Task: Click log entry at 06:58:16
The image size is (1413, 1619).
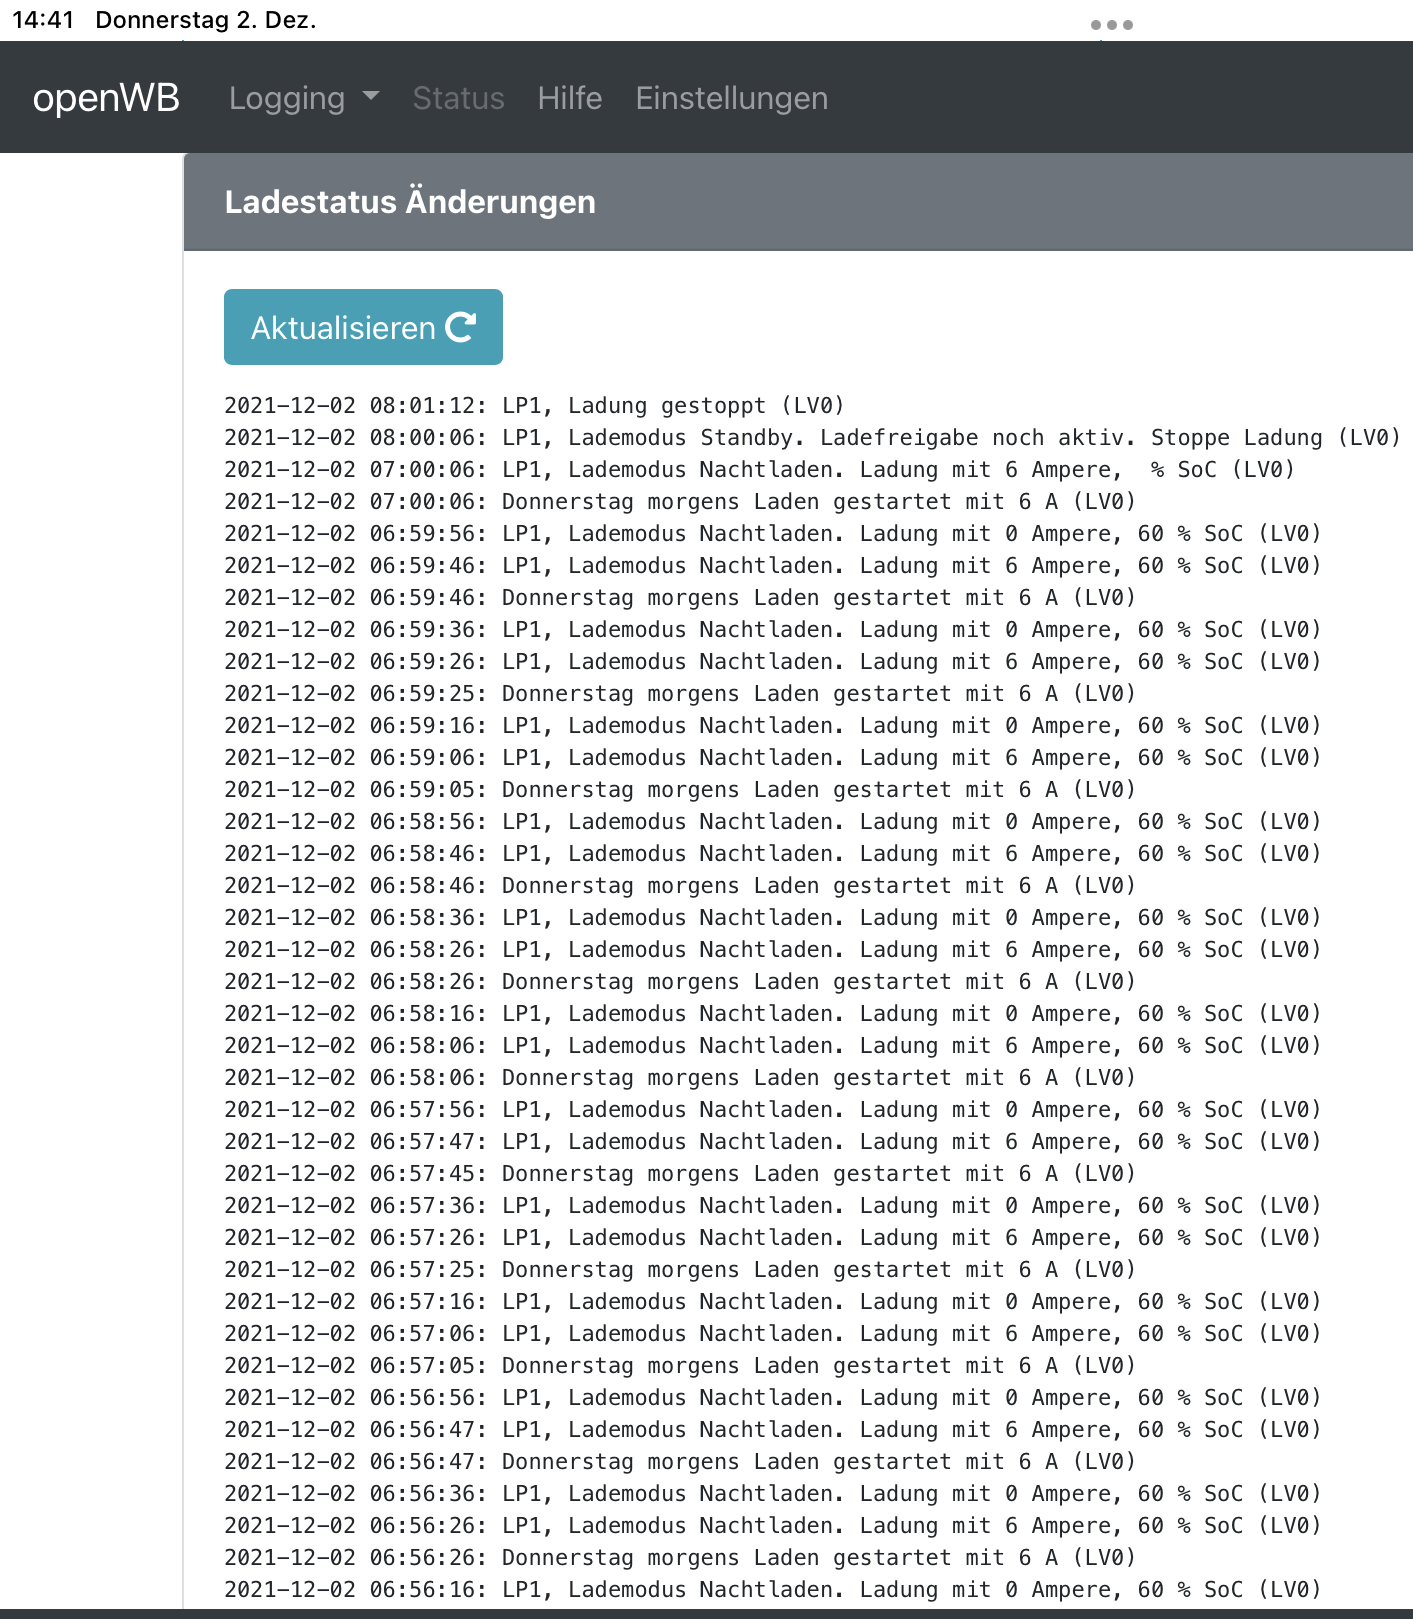Action: click(773, 1013)
